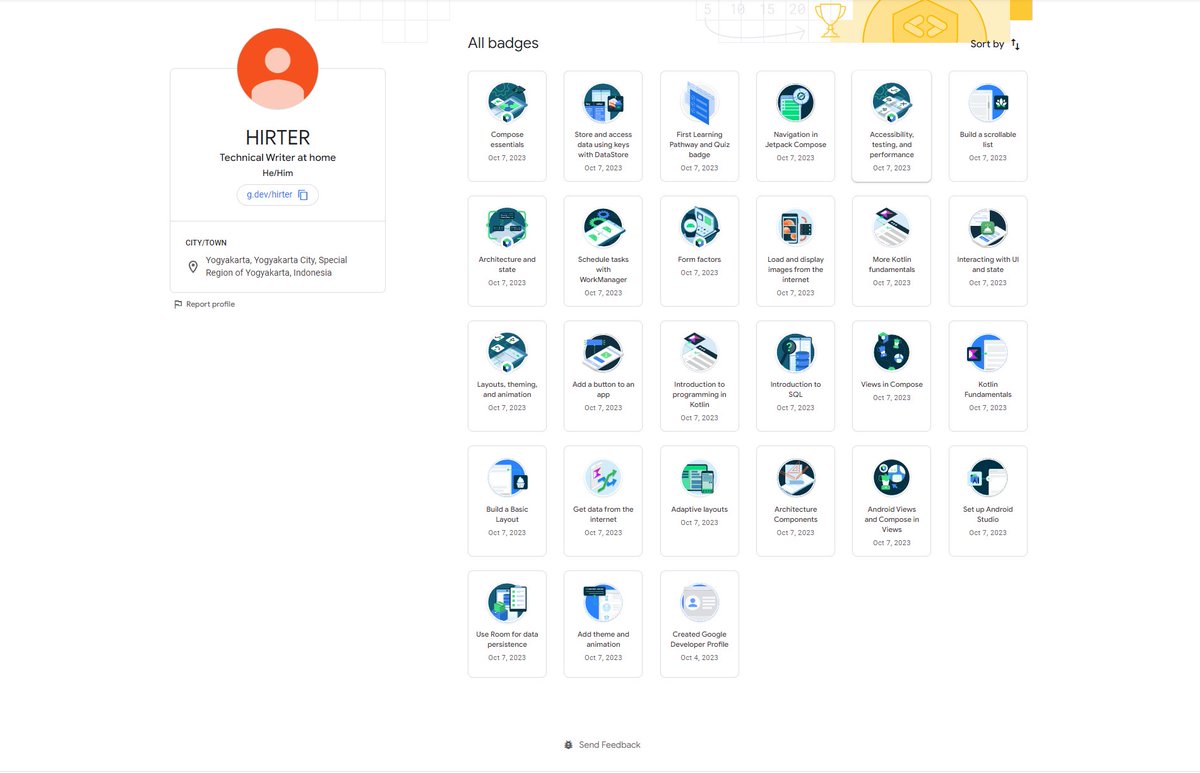
Task: Click the Oct 4, 2023 date text
Action: click(699, 658)
